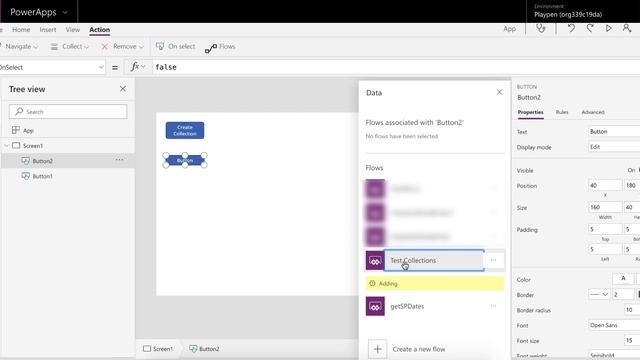Click the On select ribbon button
The height and width of the screenshot is (360, 640).
(176, 47)
